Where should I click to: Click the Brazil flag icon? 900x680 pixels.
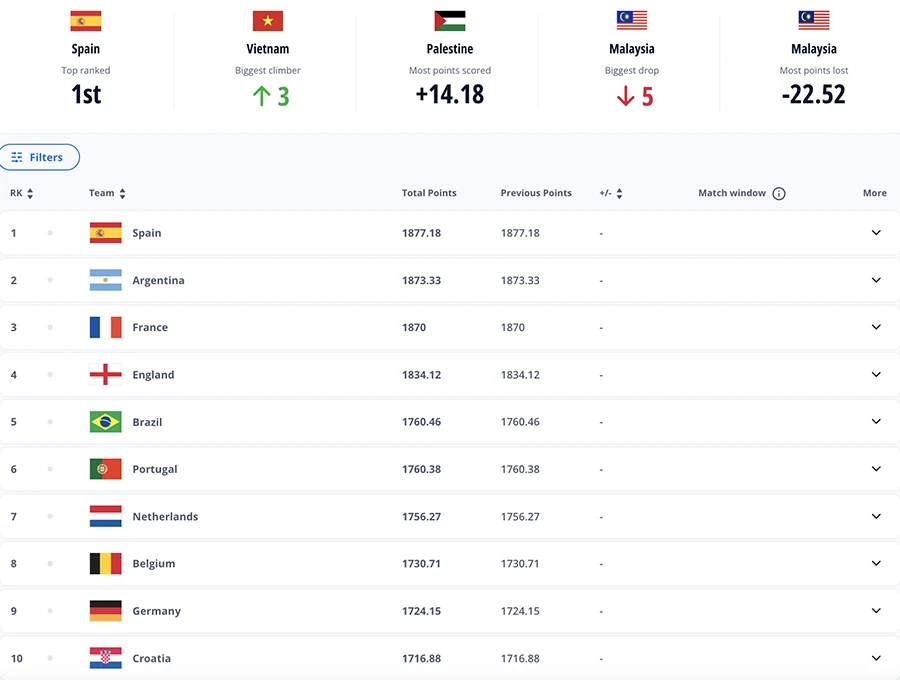[x=105, y=422]
